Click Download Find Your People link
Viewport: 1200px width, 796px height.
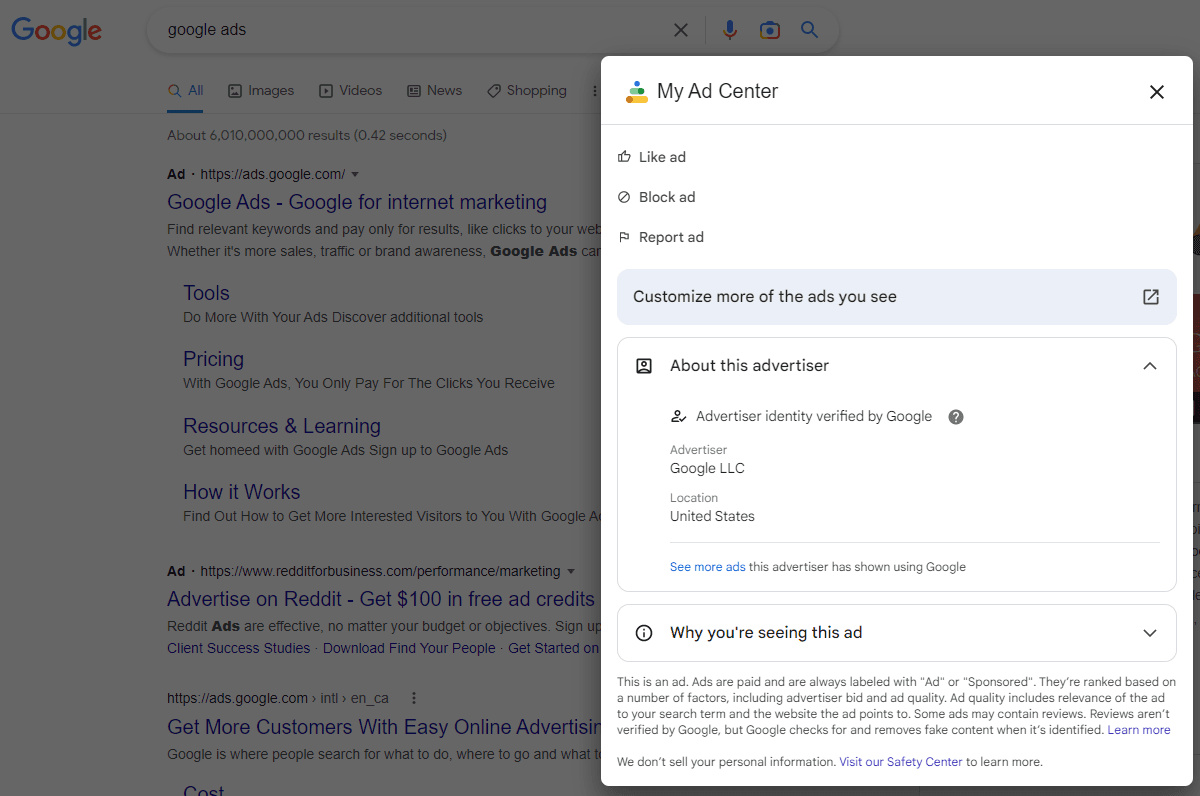tap(409, 648)
